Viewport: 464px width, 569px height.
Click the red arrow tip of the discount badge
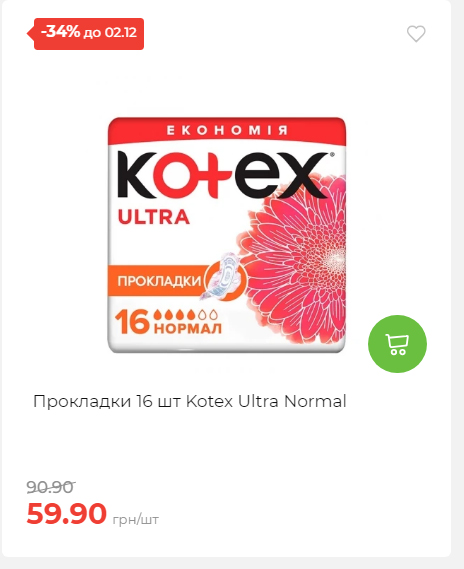pyautogui.click(x=30, y=33)
